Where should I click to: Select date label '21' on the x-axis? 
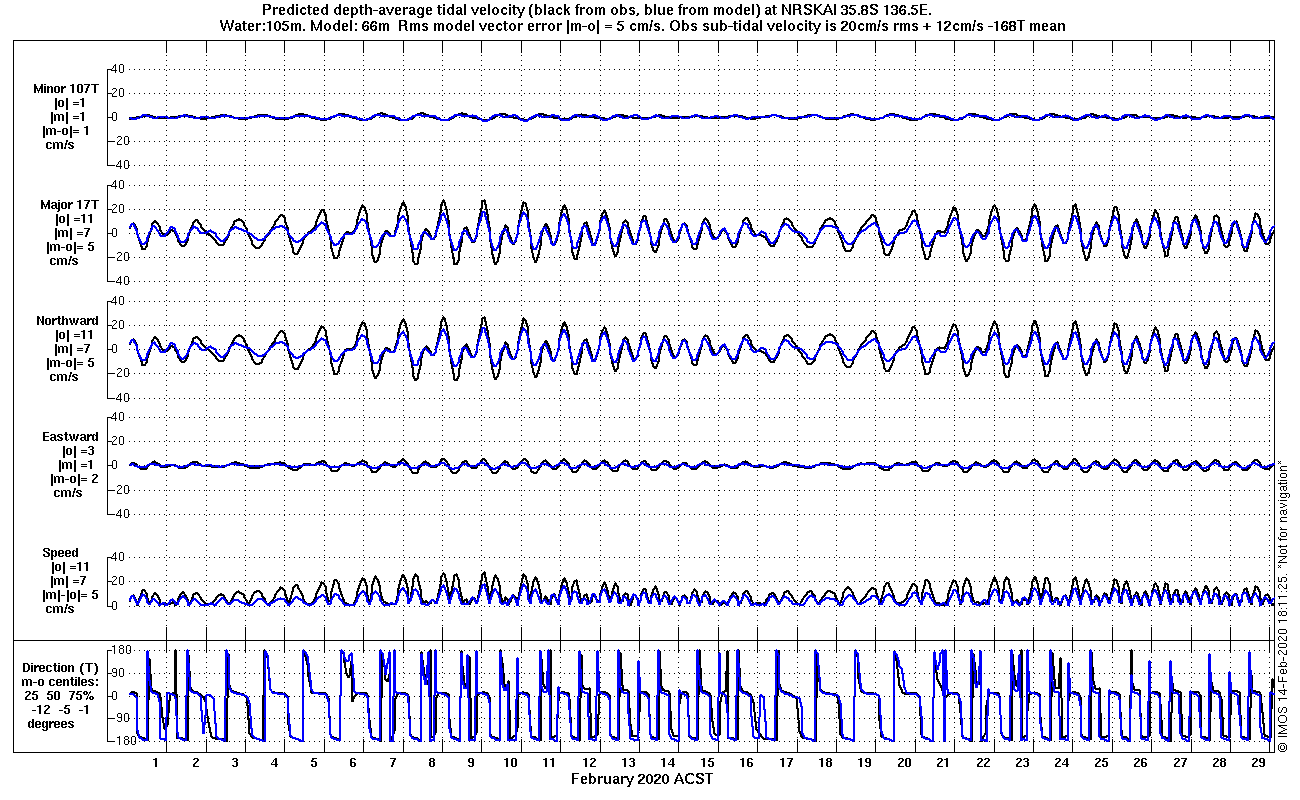[x=943, y=762]
